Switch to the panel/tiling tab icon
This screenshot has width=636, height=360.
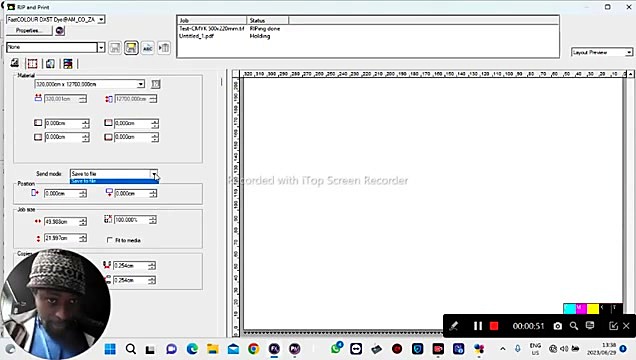[x=32, y=63]
